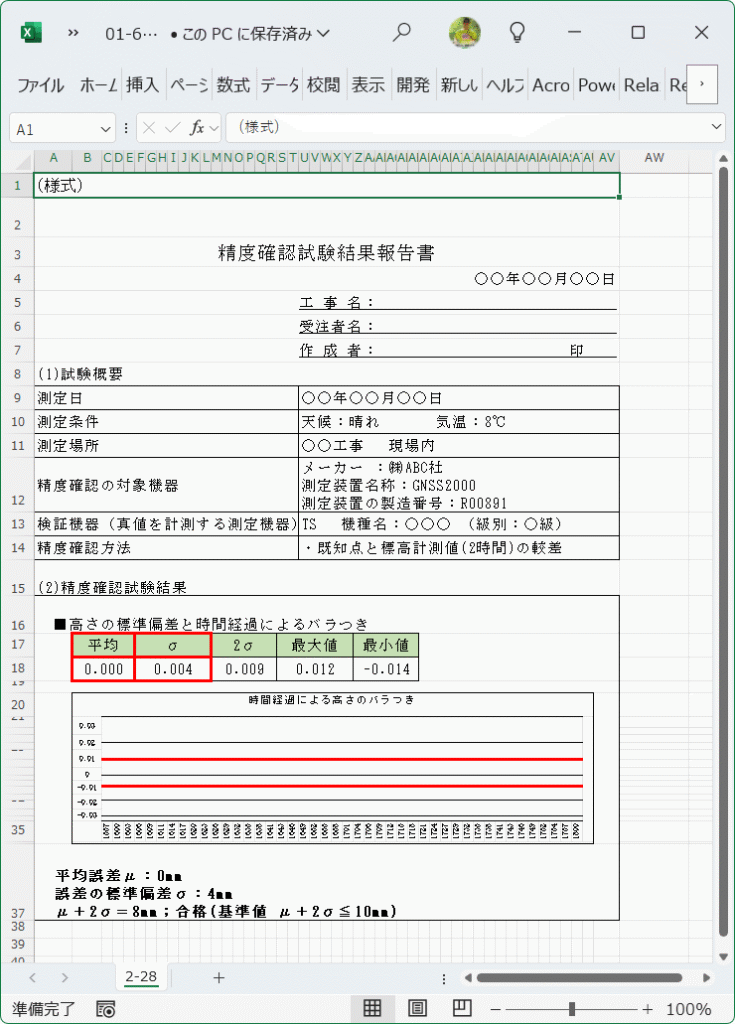Expand the formula bar with the chevron
This screenshot has width=735, height=1024.
coord(716,127)
